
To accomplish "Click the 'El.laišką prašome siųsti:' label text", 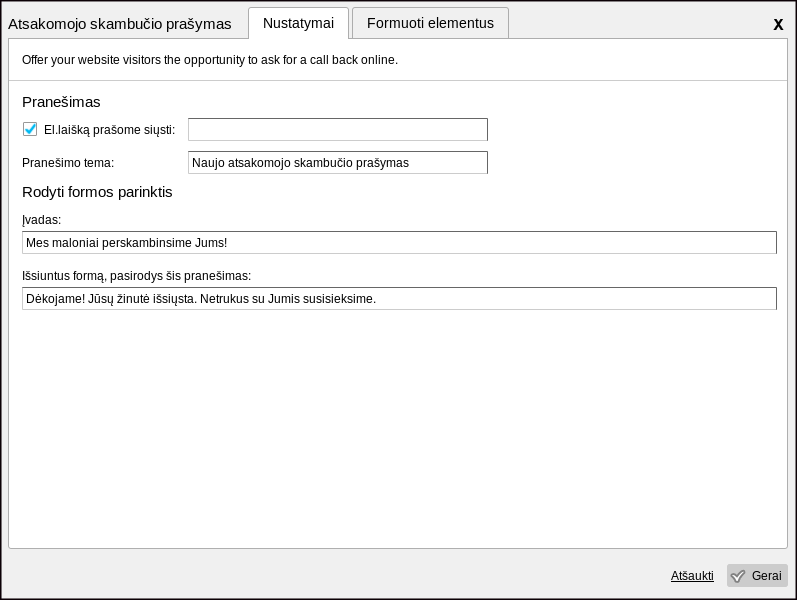I will [x=109, y=130].
